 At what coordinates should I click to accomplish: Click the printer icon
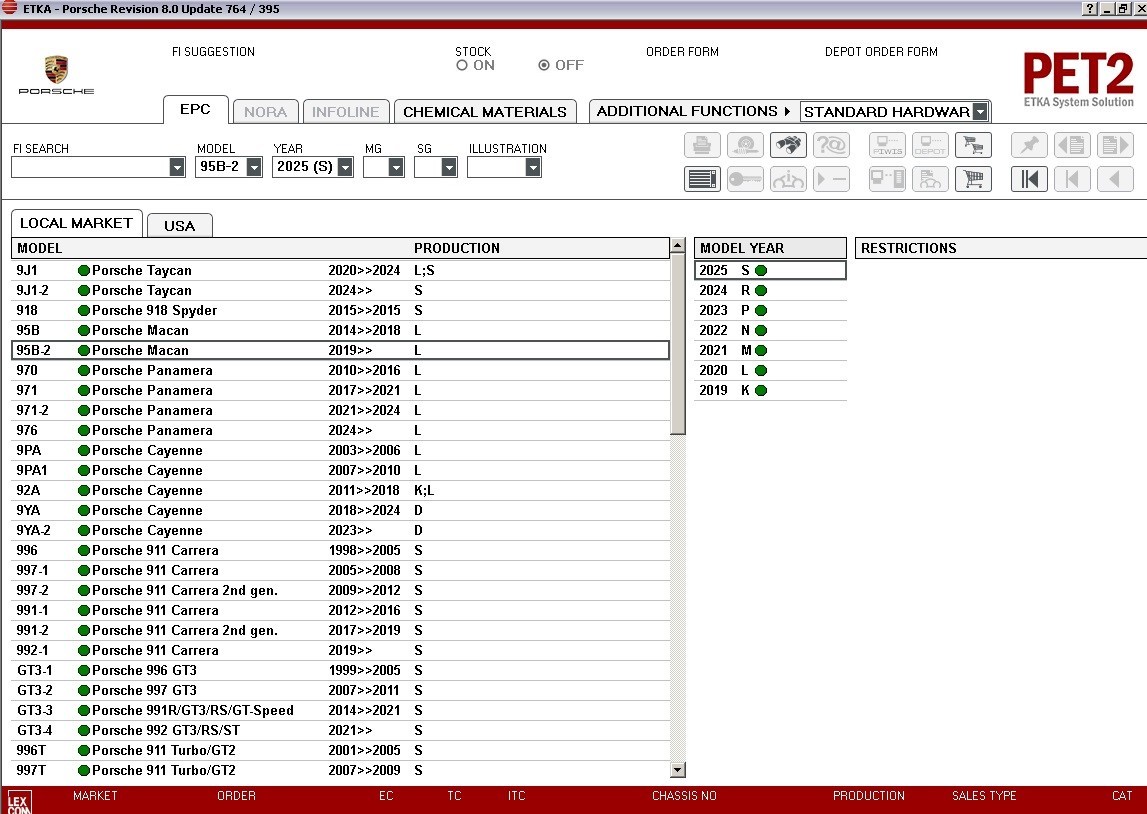(x=702, y=145)
